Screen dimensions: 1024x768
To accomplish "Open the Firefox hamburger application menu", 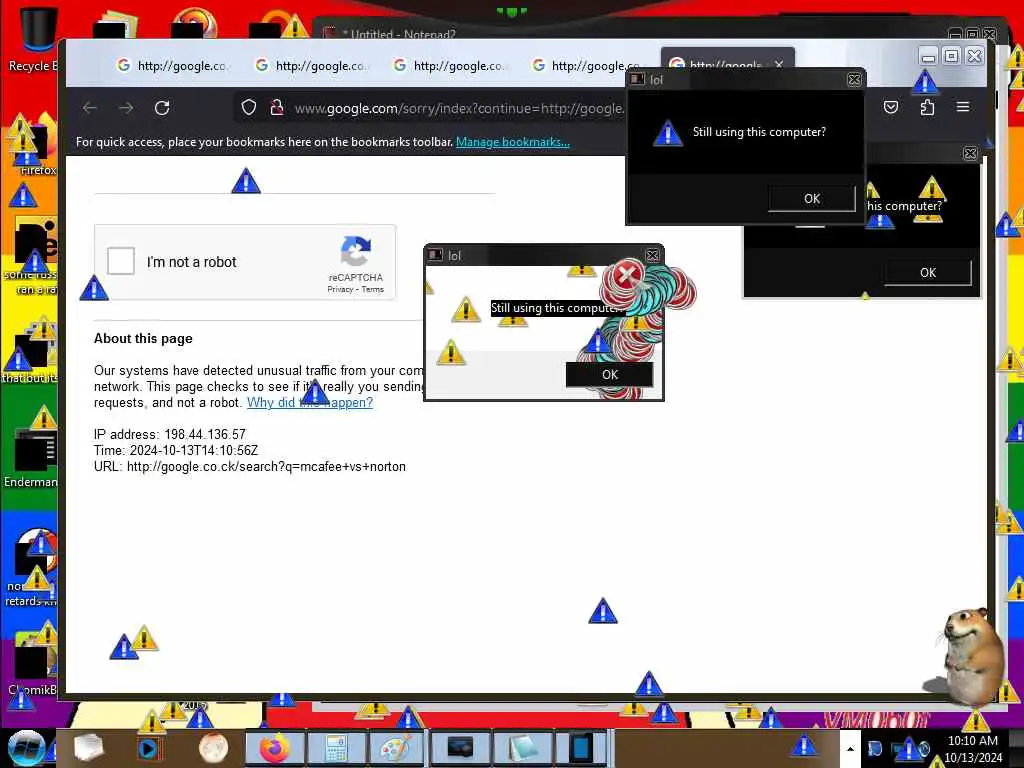I will point(963,106).
